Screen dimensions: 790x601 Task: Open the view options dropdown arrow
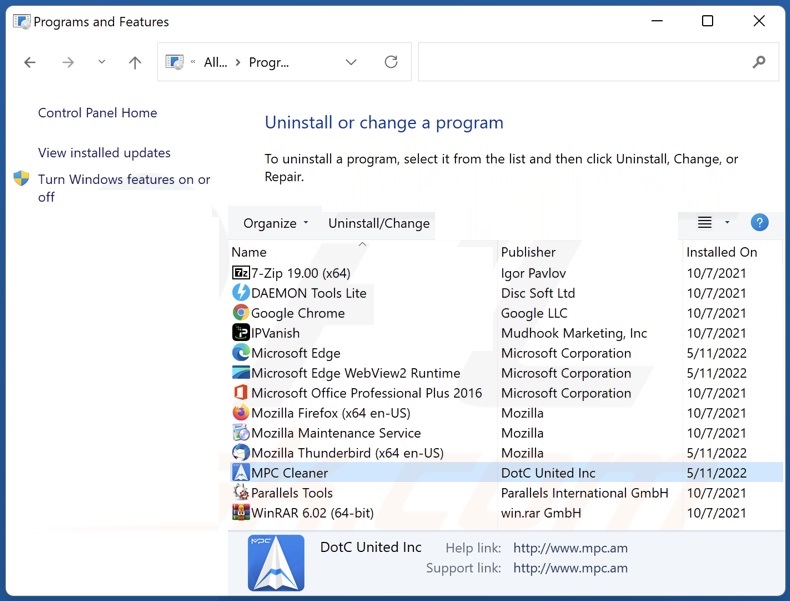[727, 222]
